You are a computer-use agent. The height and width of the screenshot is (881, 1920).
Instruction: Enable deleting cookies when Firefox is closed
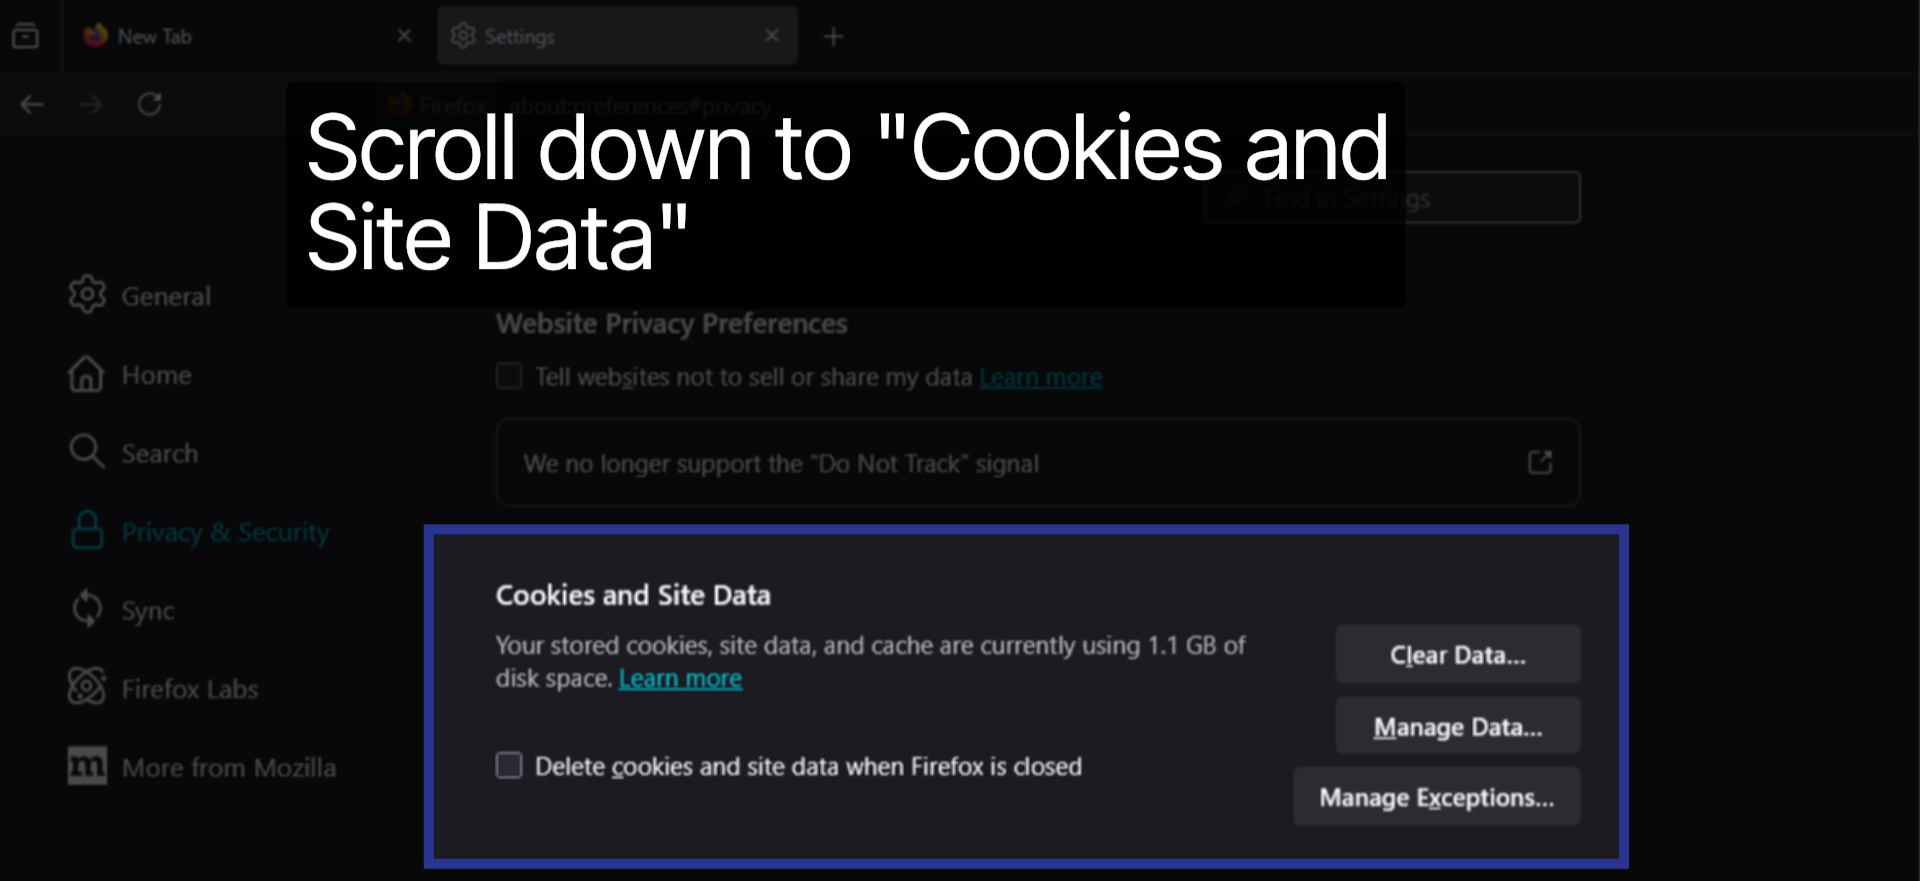point(509,765)
